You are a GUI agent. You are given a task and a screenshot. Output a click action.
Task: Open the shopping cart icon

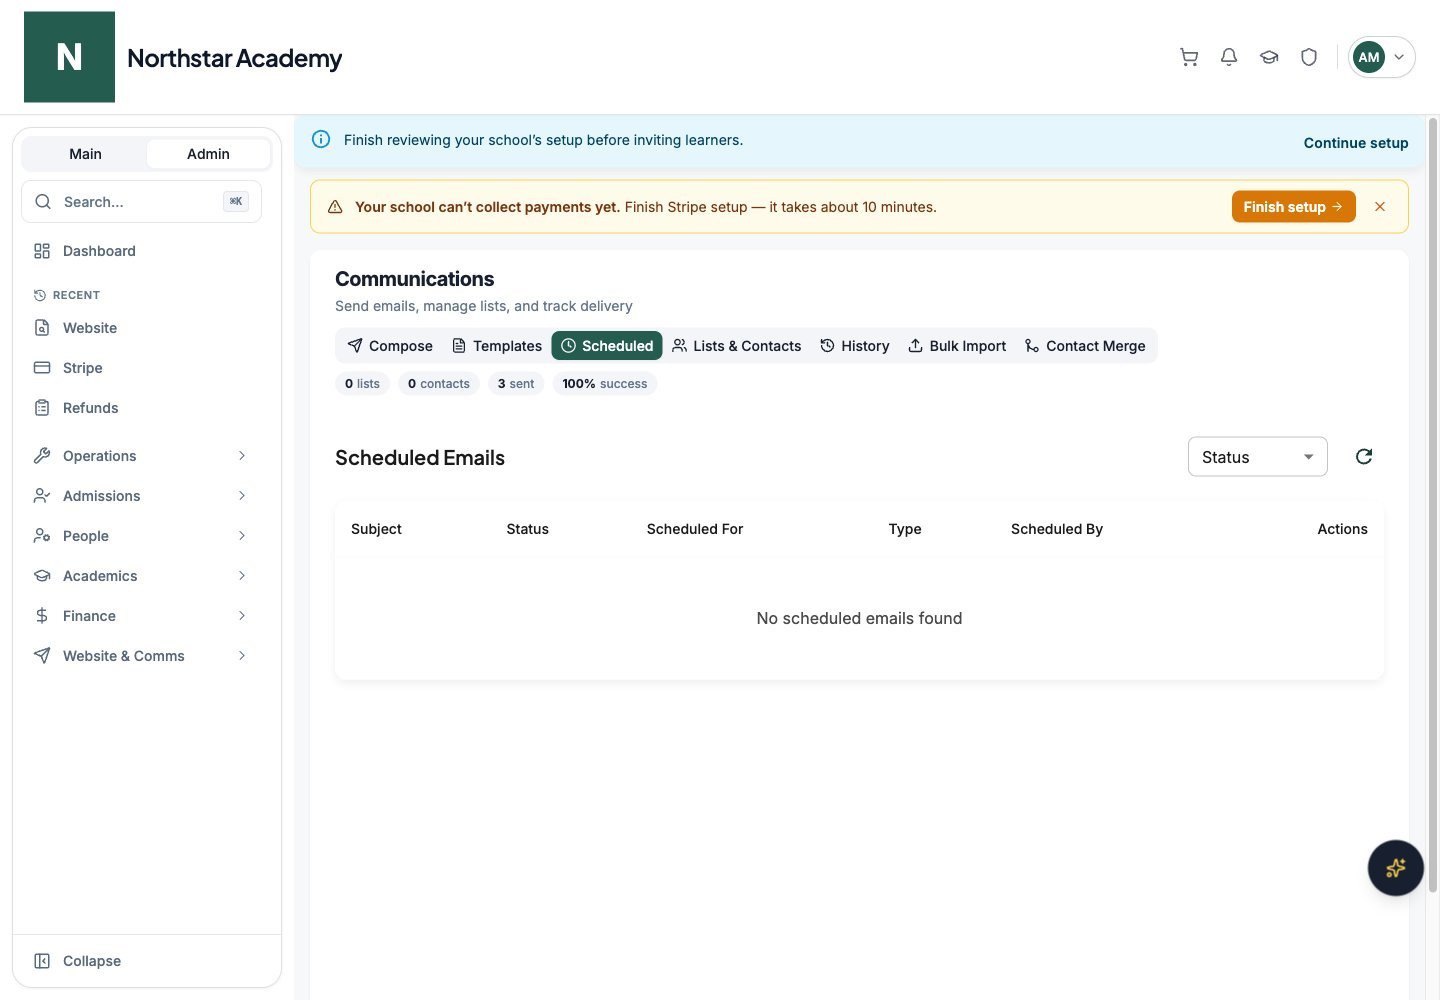click(x=1189, y=57)
